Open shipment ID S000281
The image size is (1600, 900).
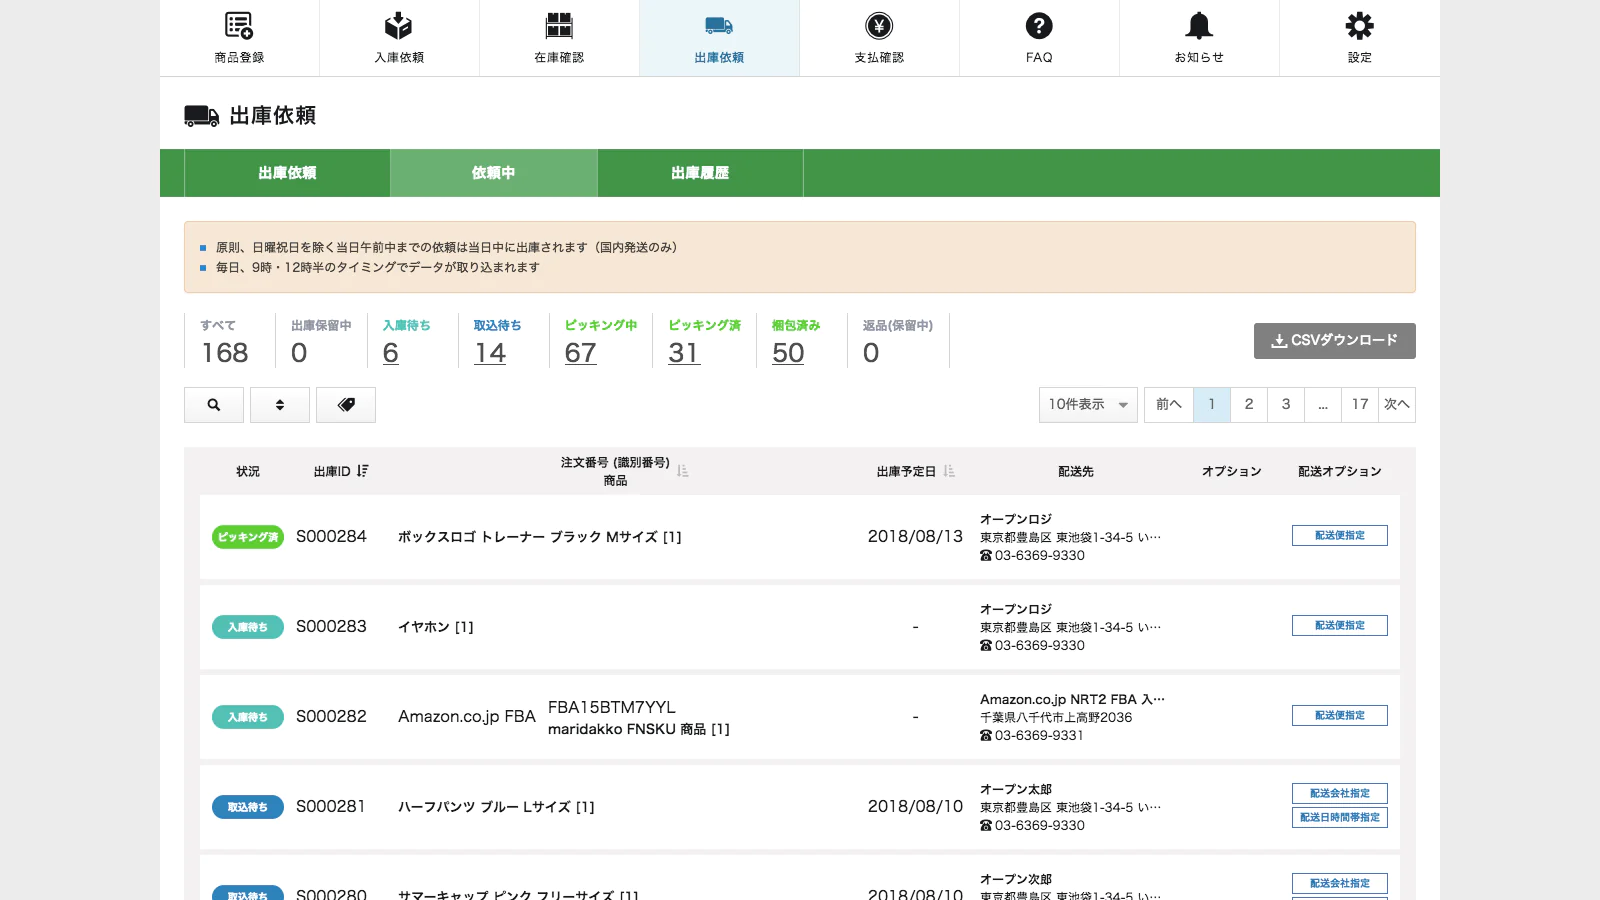tap(331, 807)
